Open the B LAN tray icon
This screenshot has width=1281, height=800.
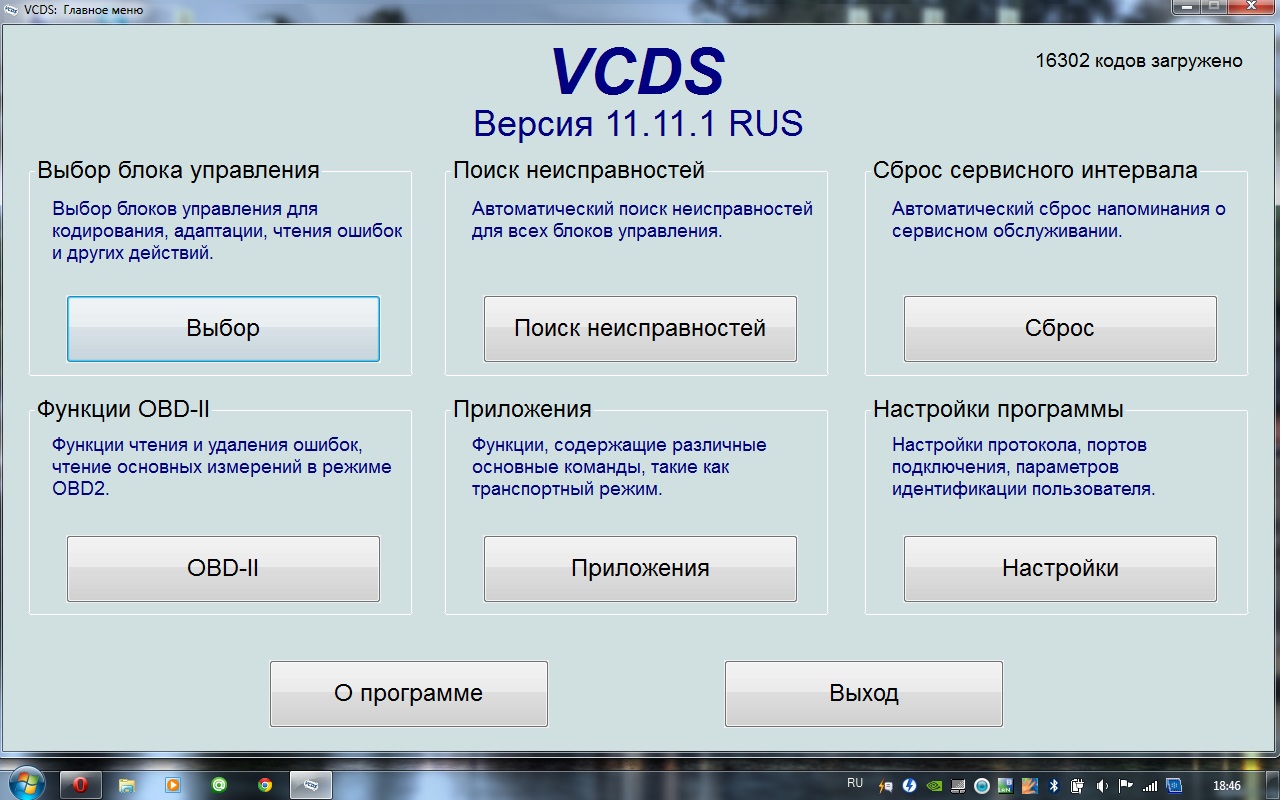[1006, 786]
